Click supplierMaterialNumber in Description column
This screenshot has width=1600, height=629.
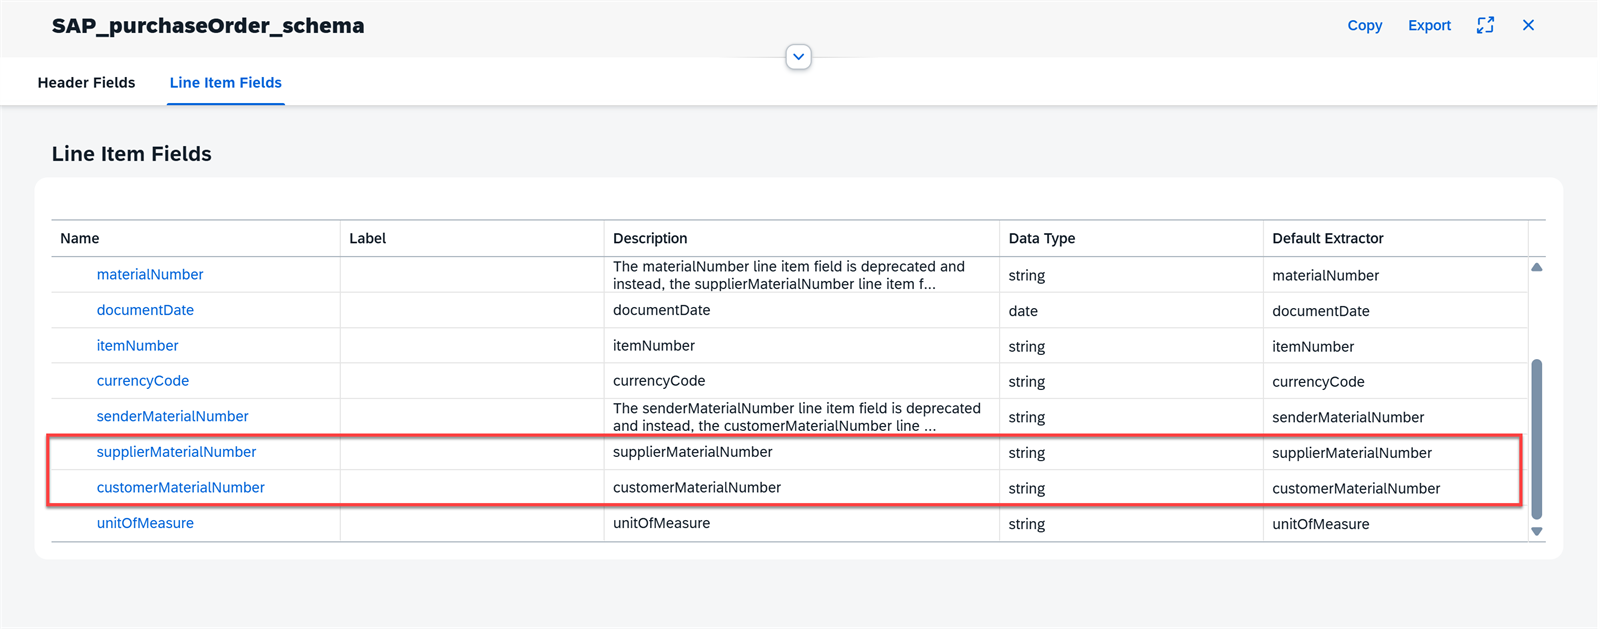692,452
